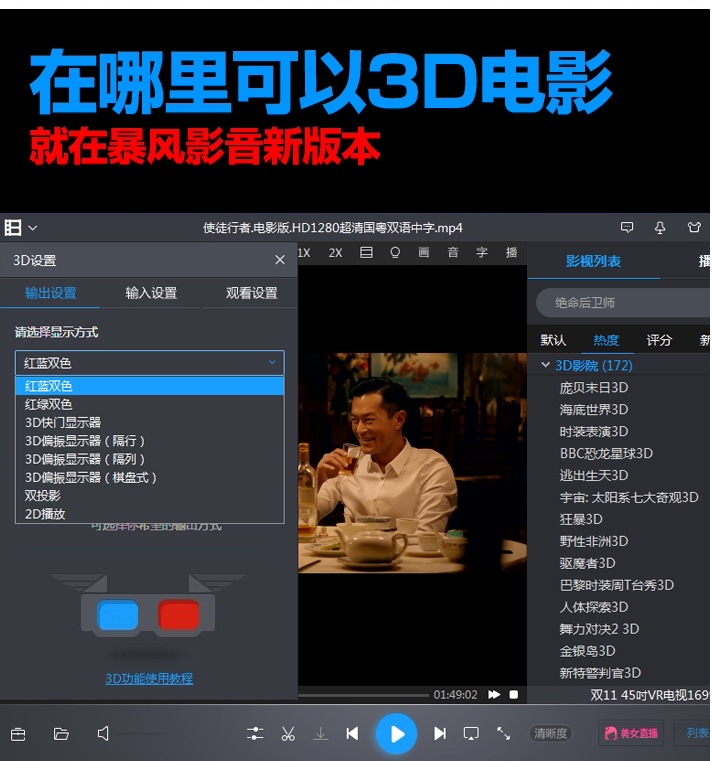Switch to the 观看设置 tab
The image size is (712, 761).
251,293
